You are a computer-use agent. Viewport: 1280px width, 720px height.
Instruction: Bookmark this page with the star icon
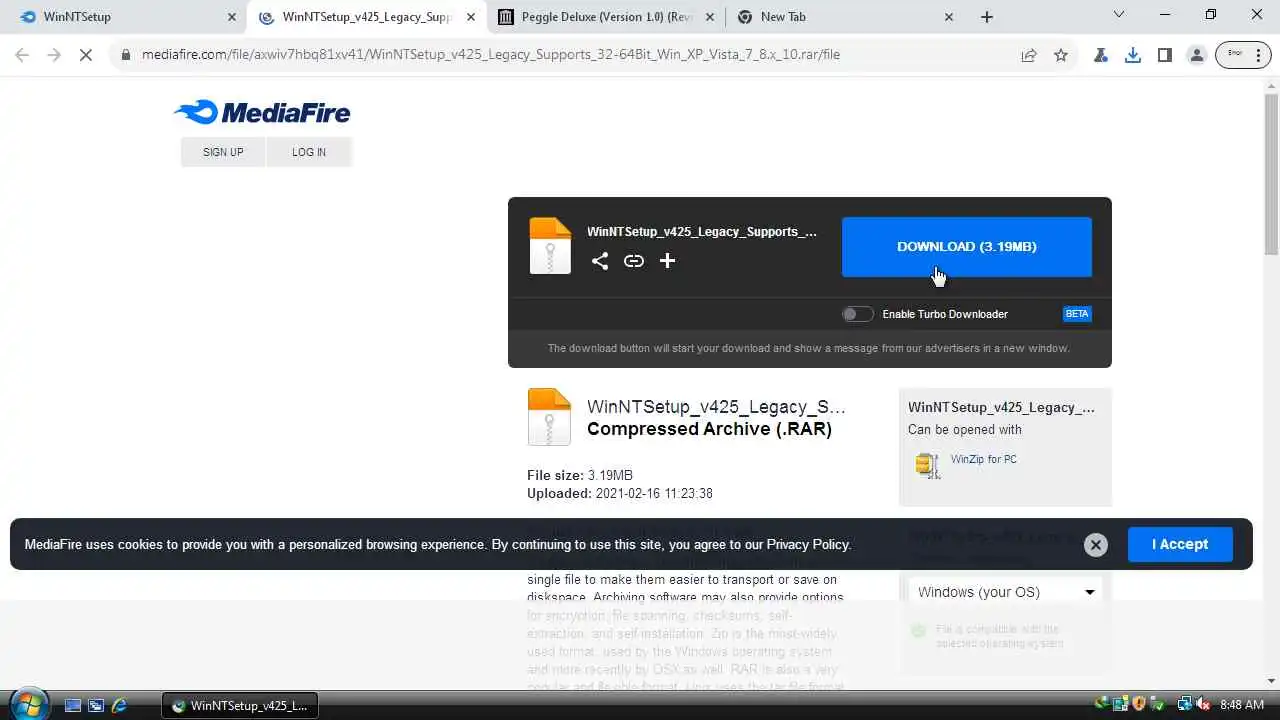click(x=1061, y=55)
